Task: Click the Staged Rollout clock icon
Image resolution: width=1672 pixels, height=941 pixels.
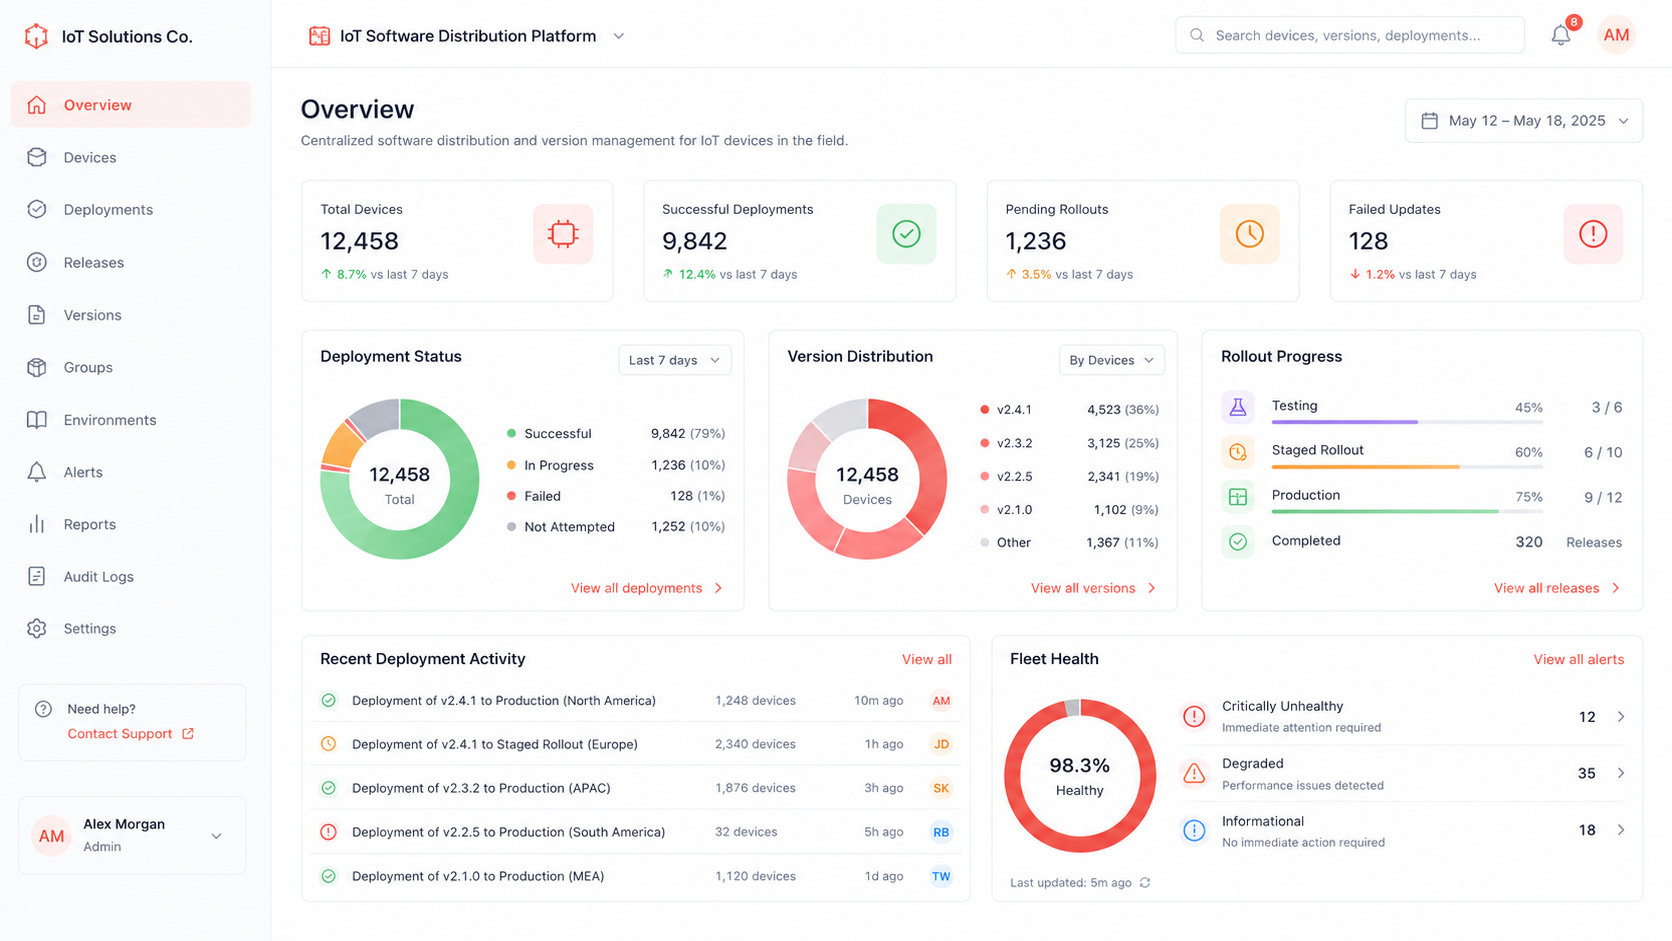Action: tap(1237, 452)
